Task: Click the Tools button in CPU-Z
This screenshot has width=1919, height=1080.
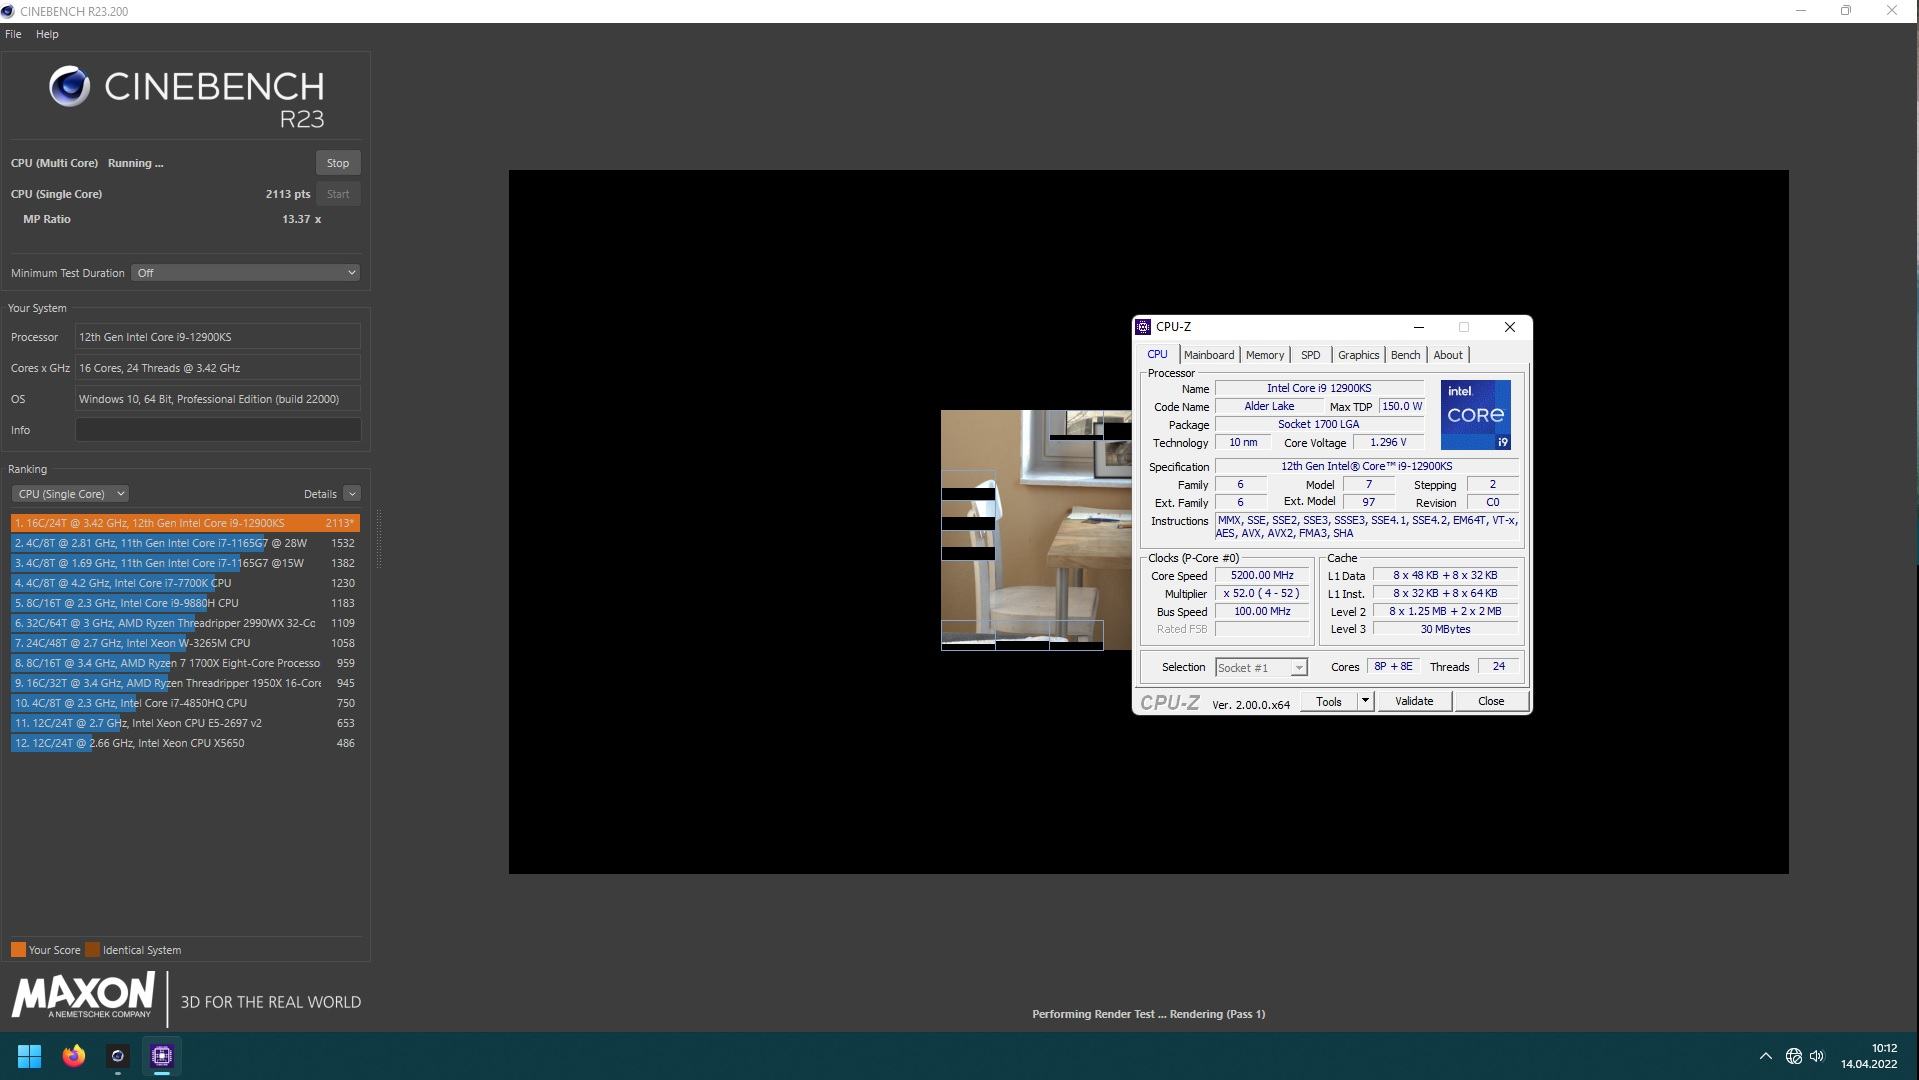Action: point(1328,702)
